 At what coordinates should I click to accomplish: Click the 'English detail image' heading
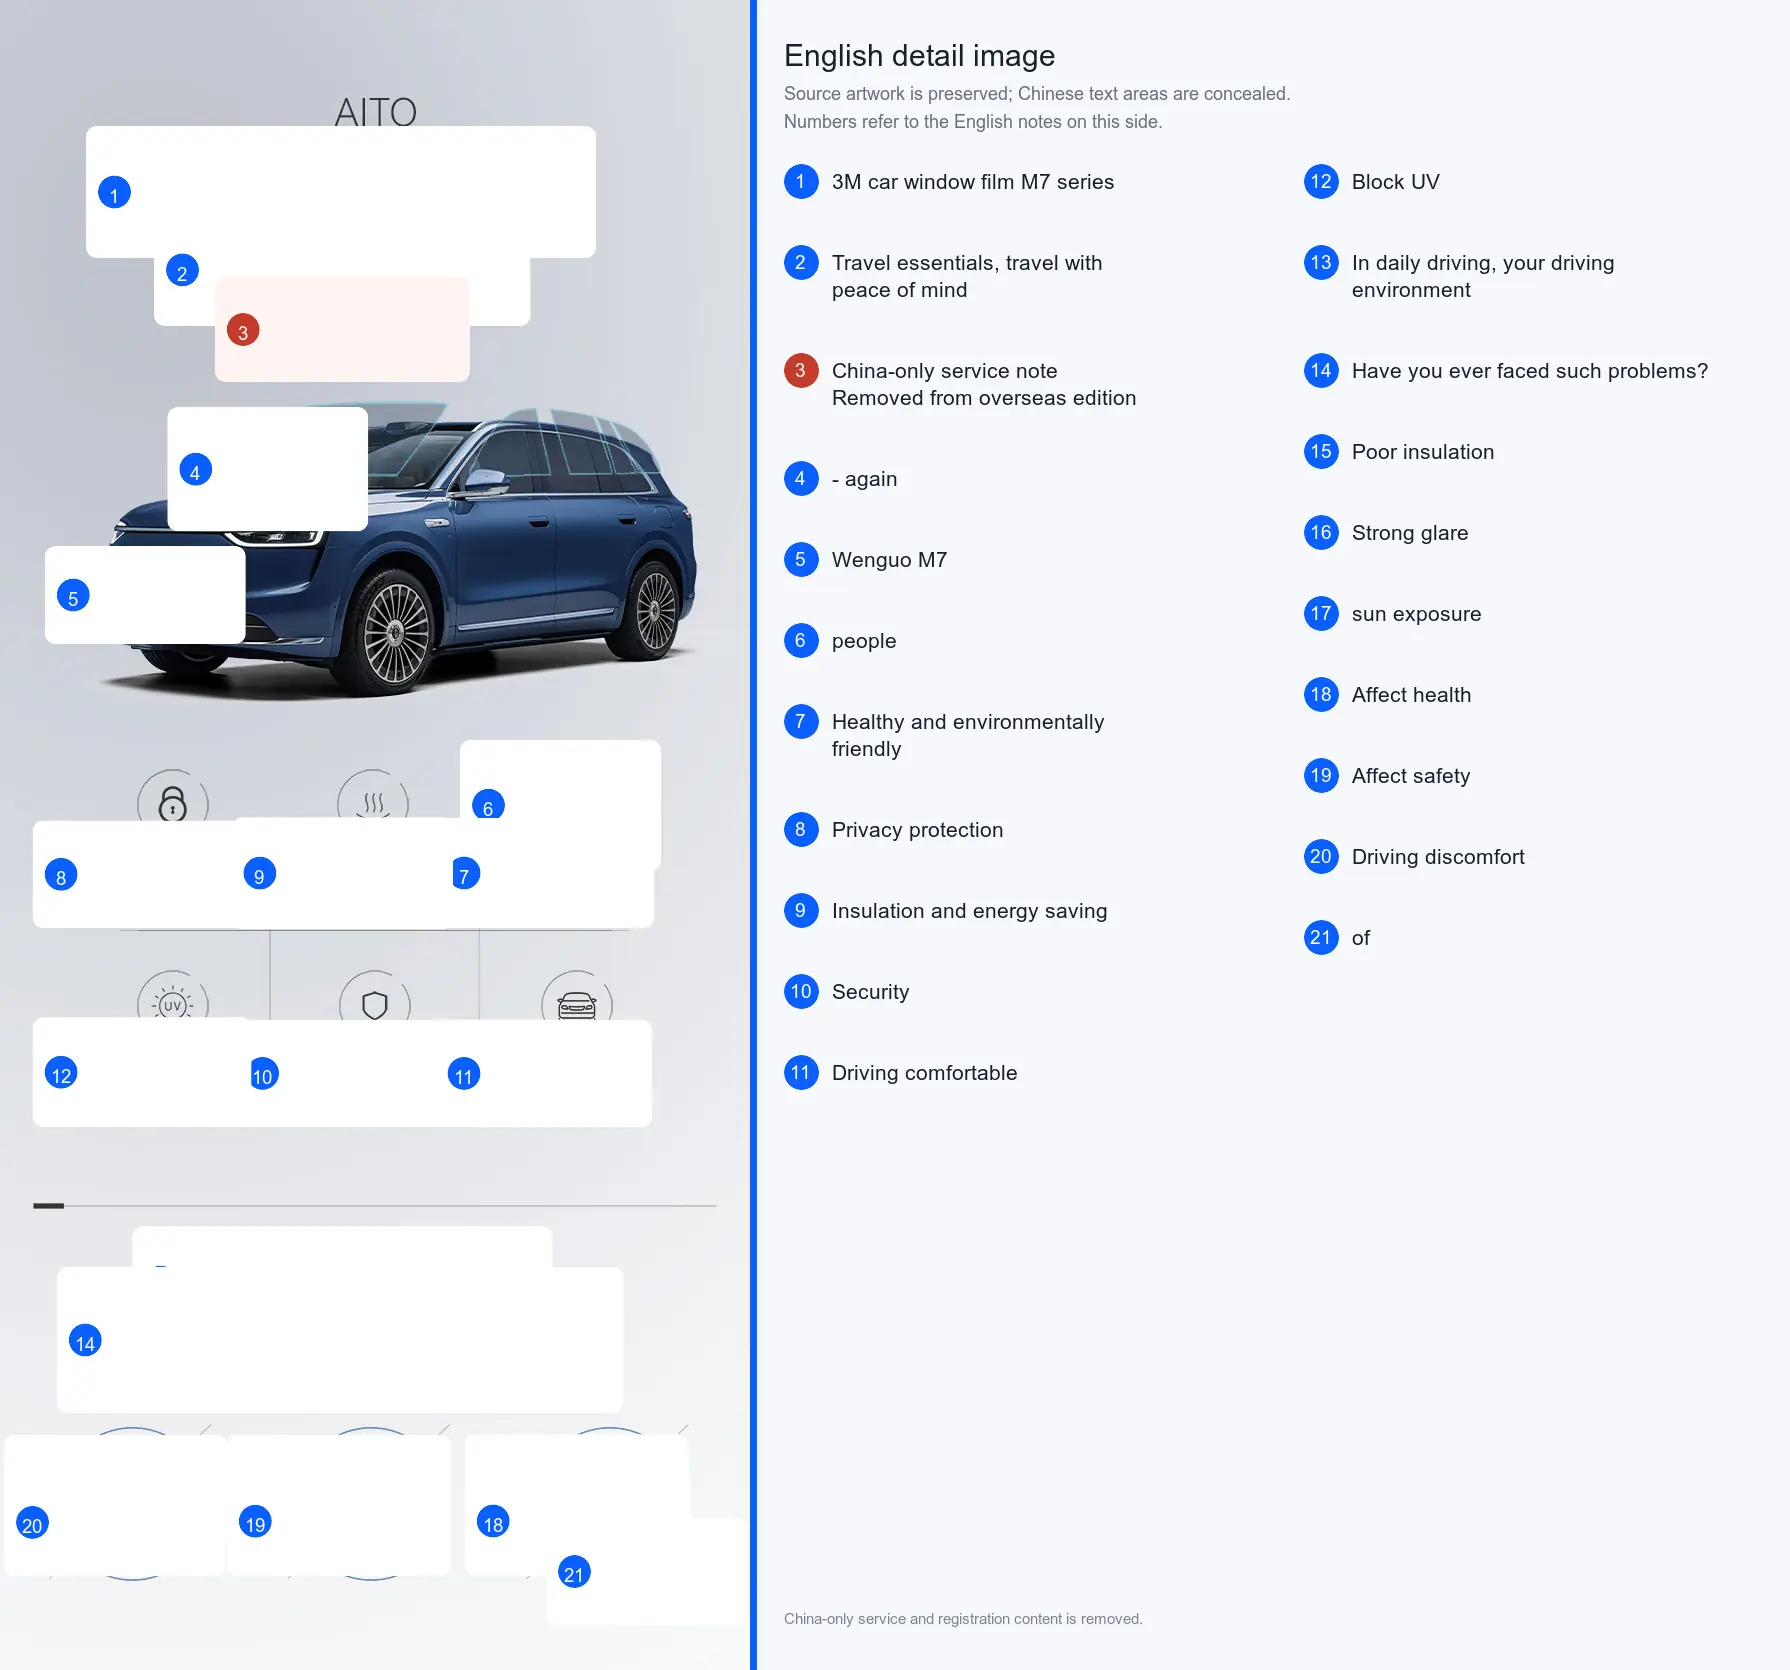919,56
